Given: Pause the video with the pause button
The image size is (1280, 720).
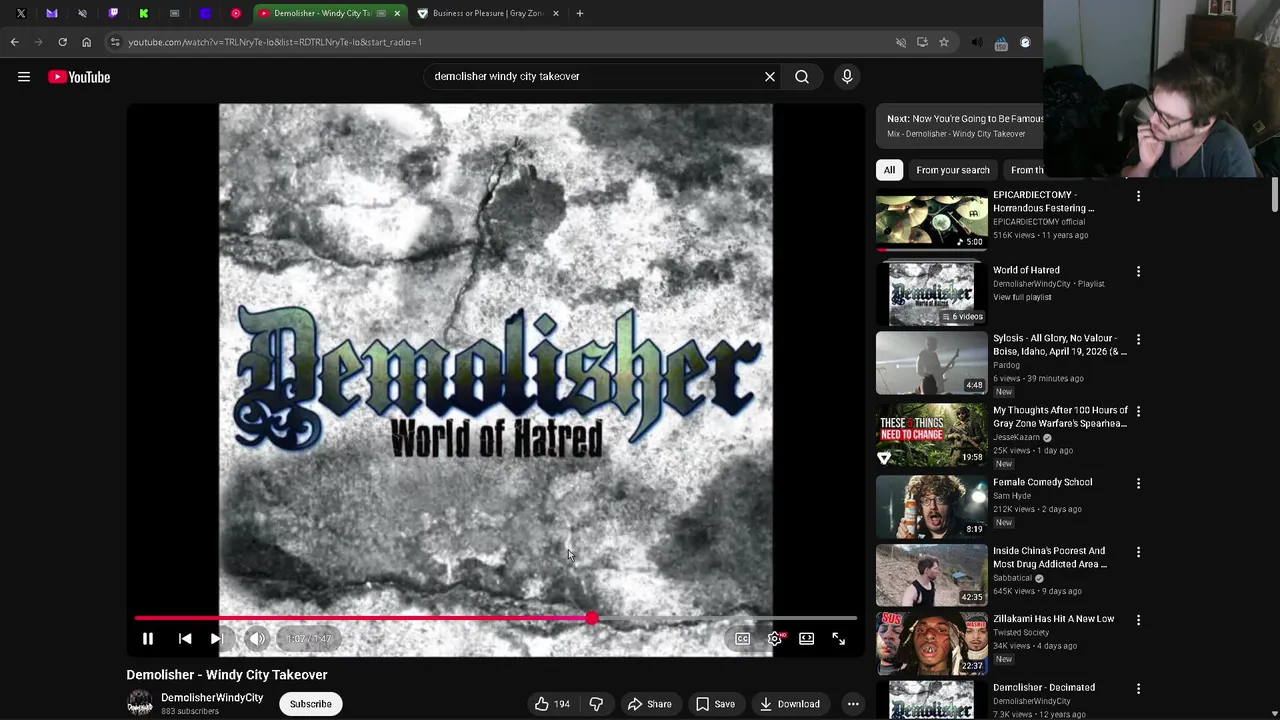Looking at the screenshot, I should (x=147, y=639).
